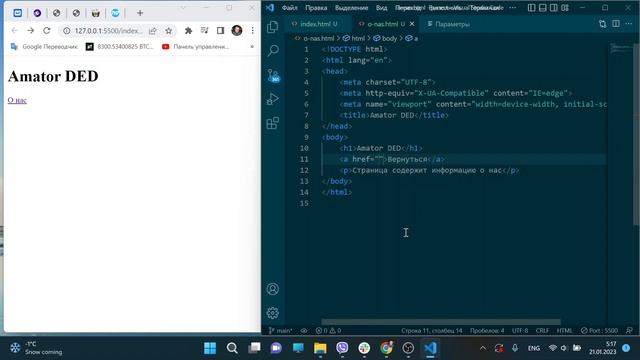Open the Правка menu
This screenshot has height=360, width=640.
[x=316, y=8]
